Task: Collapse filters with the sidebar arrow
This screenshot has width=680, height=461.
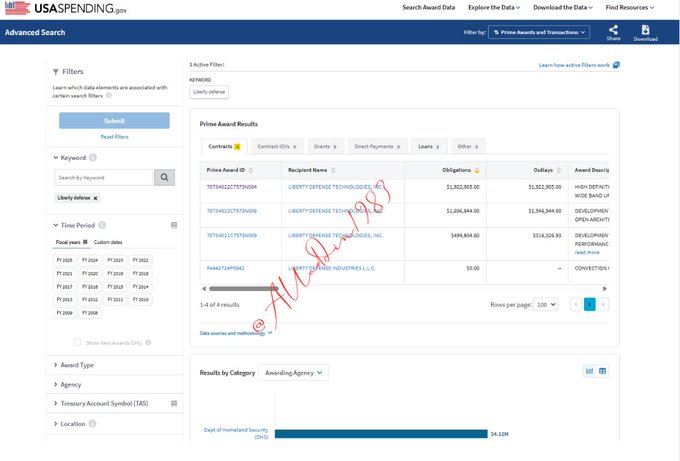Action: pyautogui.click(x=54, y=72)
